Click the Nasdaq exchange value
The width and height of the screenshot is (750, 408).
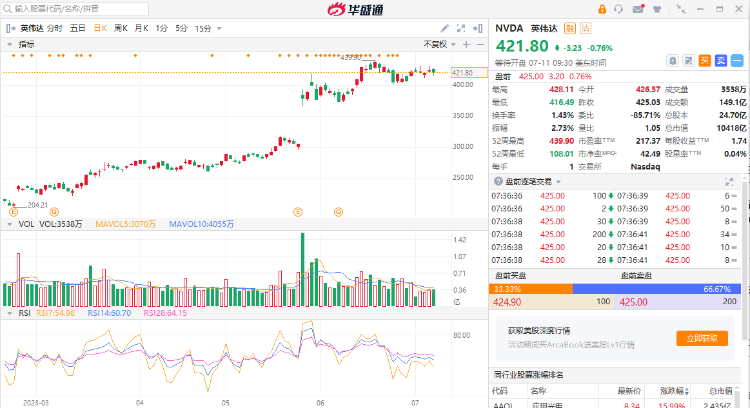pyautogui.click(x=645, y=166)
